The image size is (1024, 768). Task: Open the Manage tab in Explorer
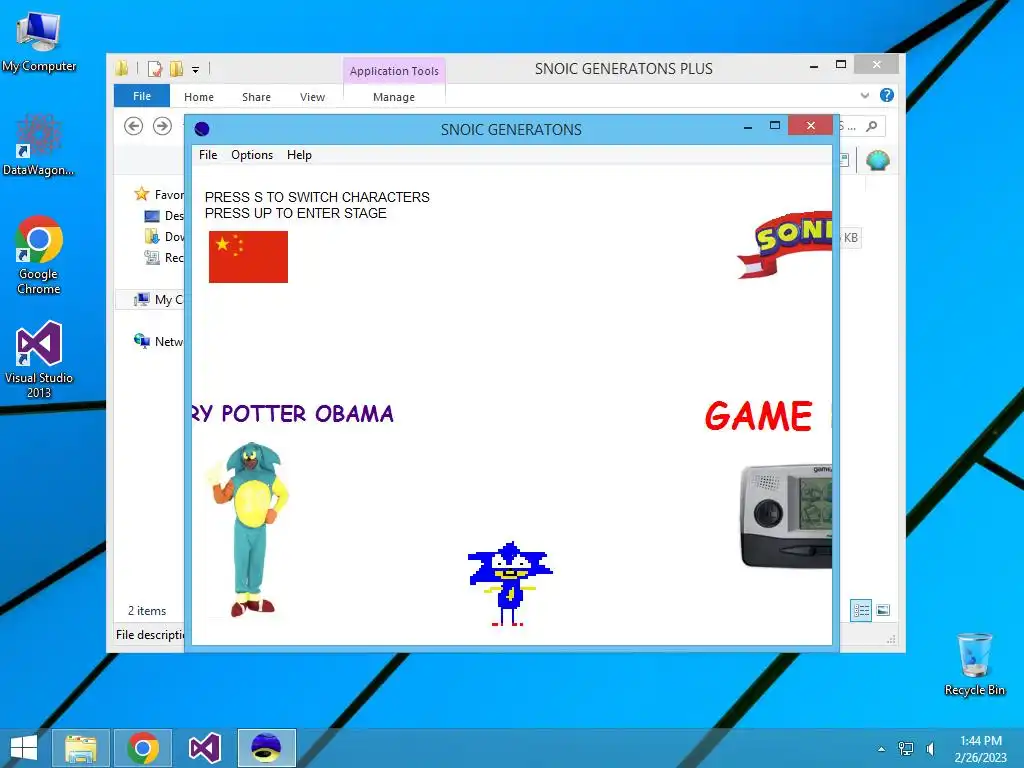pos(394,97)
